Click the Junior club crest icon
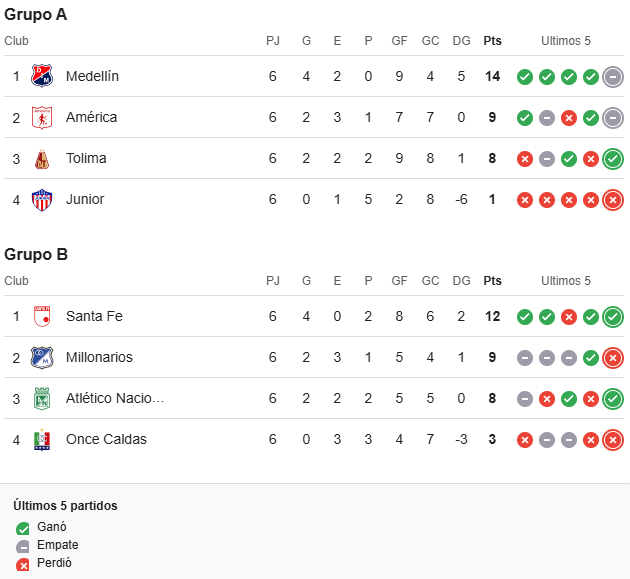Viewport: 630px width, 579px height. coord(41,199)
